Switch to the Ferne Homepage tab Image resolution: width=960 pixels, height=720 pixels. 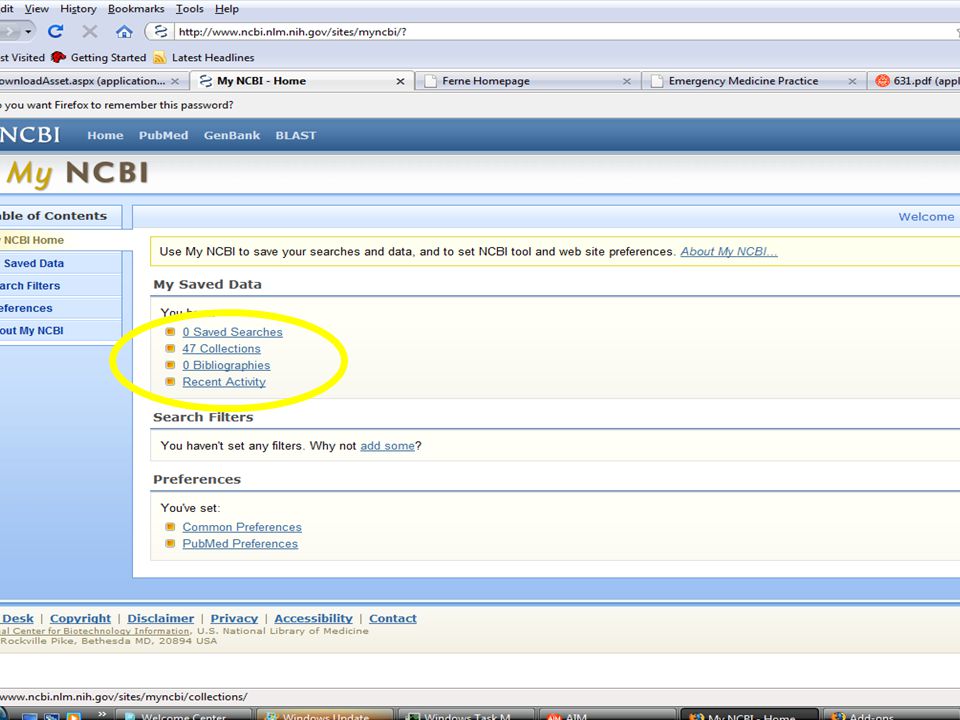(528, 81)
